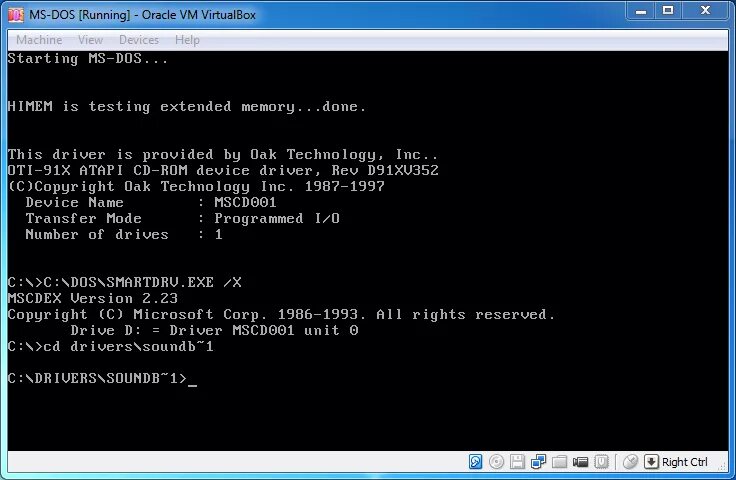Viewport: 736px width, 480px height.
Task: Click the SMARTDRV.EXE /X command line
Action: click(124, 282)
